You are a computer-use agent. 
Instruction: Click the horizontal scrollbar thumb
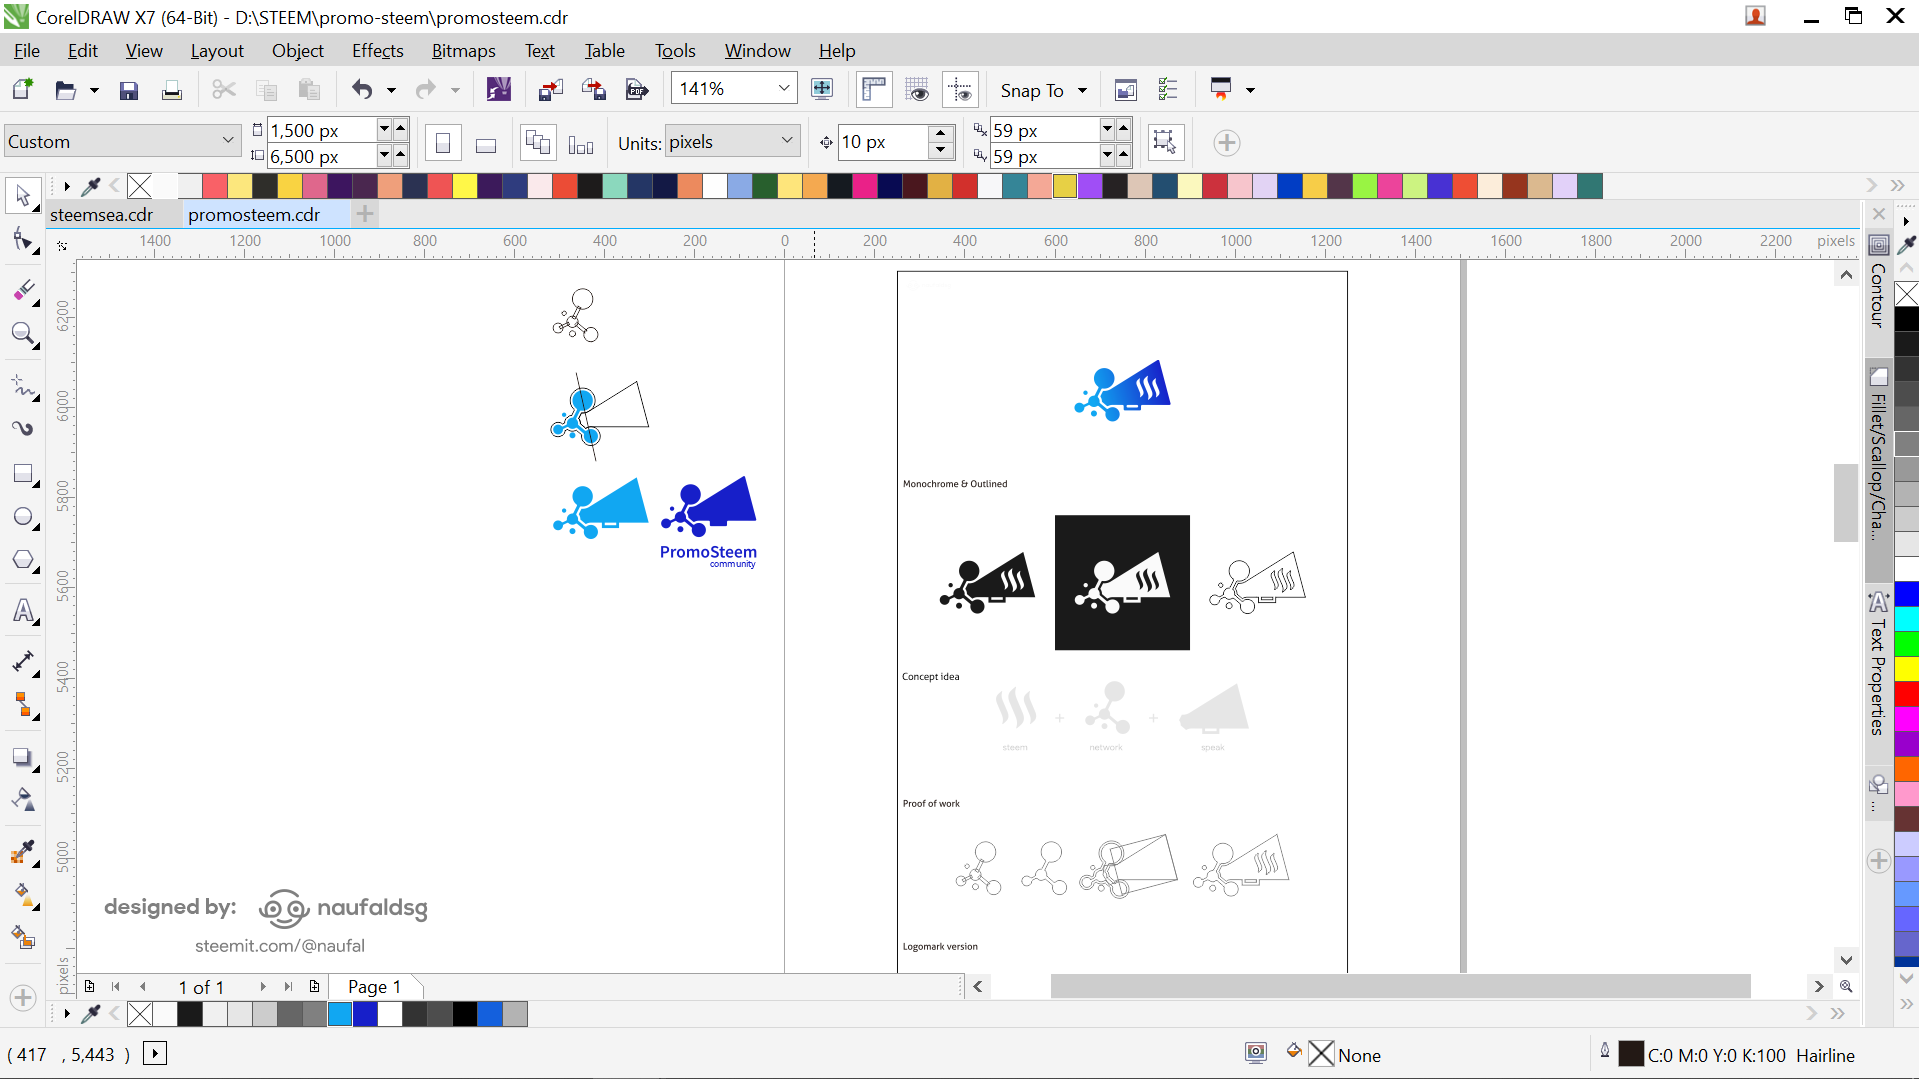tap(1400, 987)
